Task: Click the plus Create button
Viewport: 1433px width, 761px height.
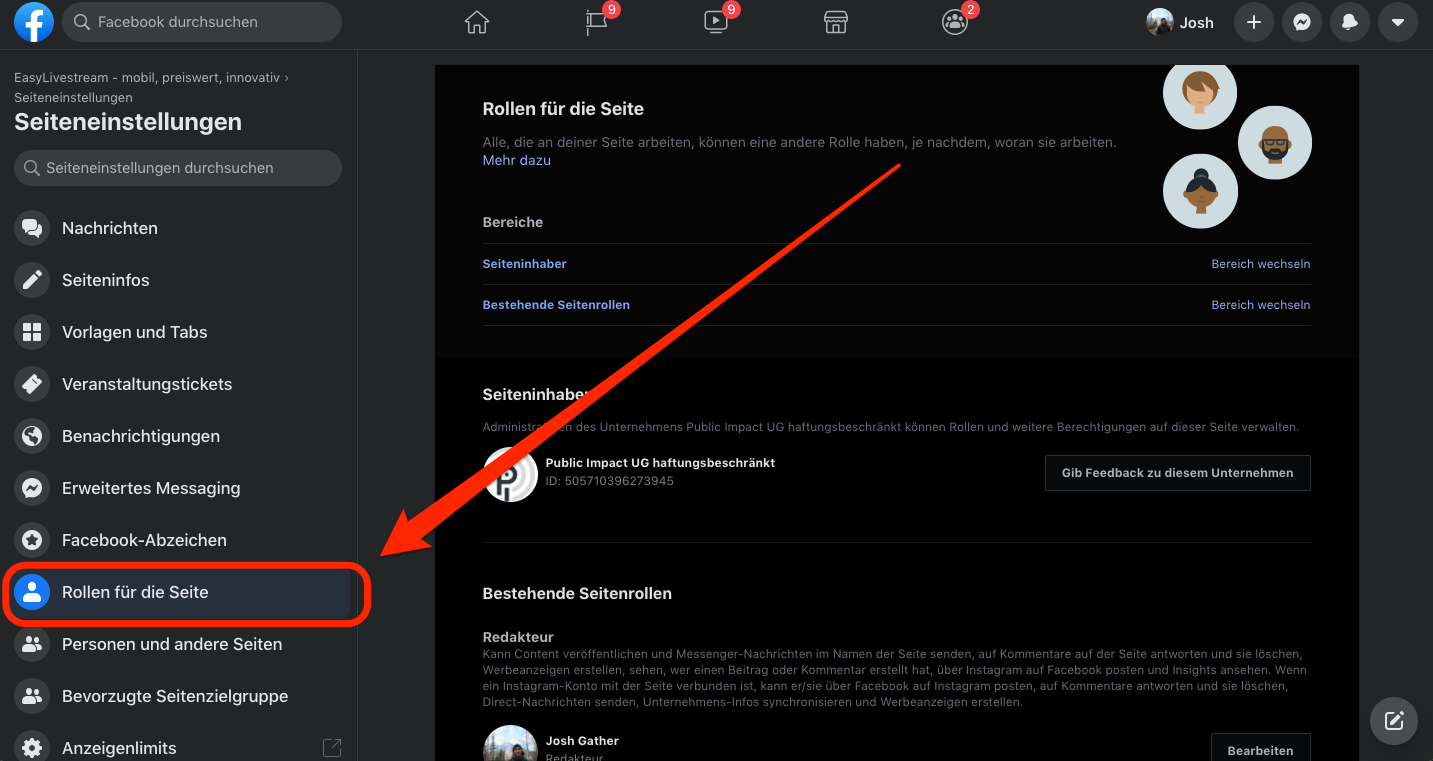Action: (x=1254, y=22)
